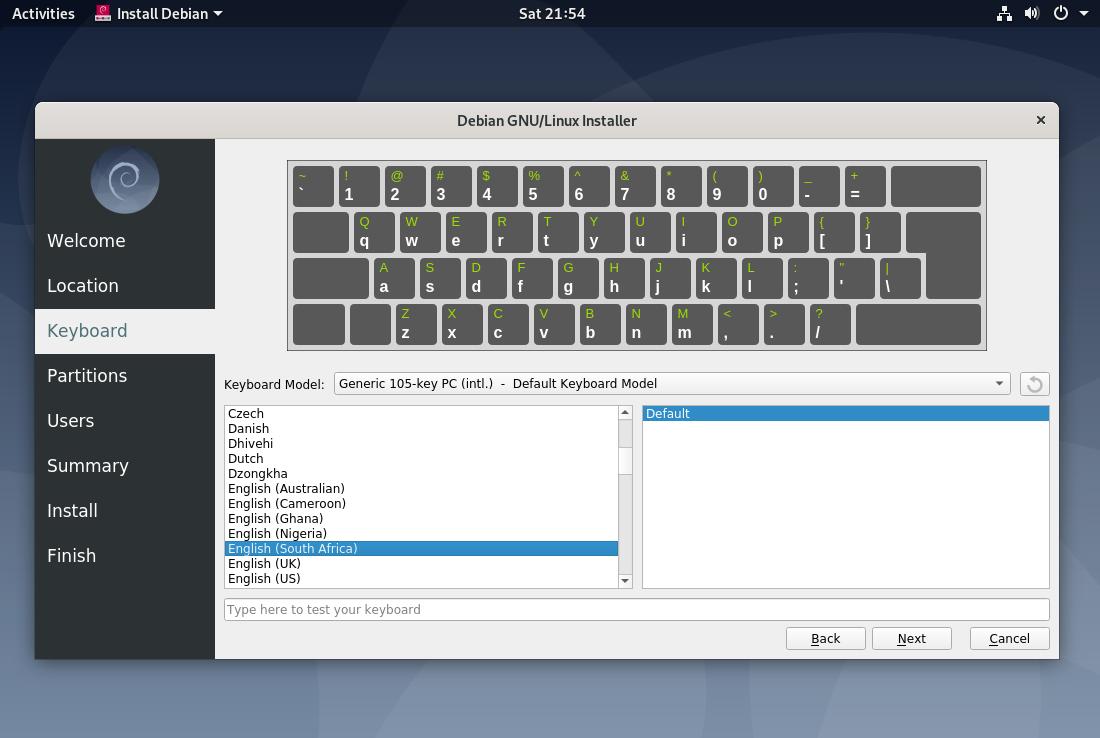
Task: Select the Czech keyboard layout
Action: pyautogui.click(x=421, y=413)
